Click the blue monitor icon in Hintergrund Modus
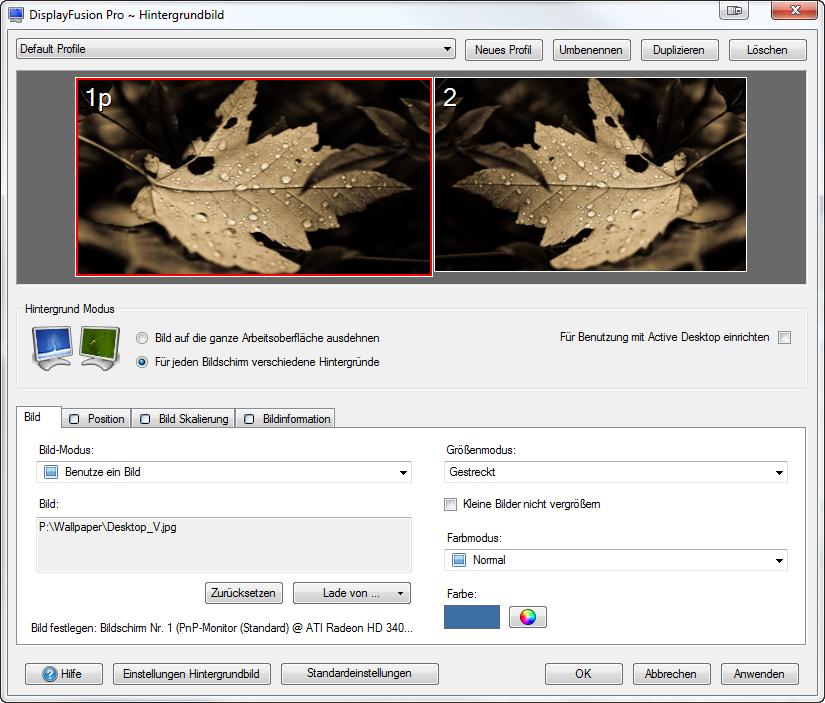 click(52, 348)
